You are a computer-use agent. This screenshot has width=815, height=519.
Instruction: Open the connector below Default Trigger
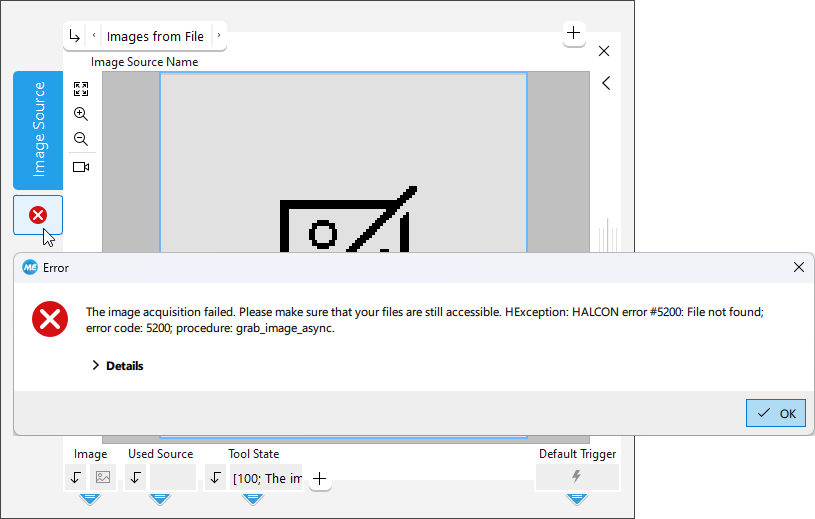[576, 498]
